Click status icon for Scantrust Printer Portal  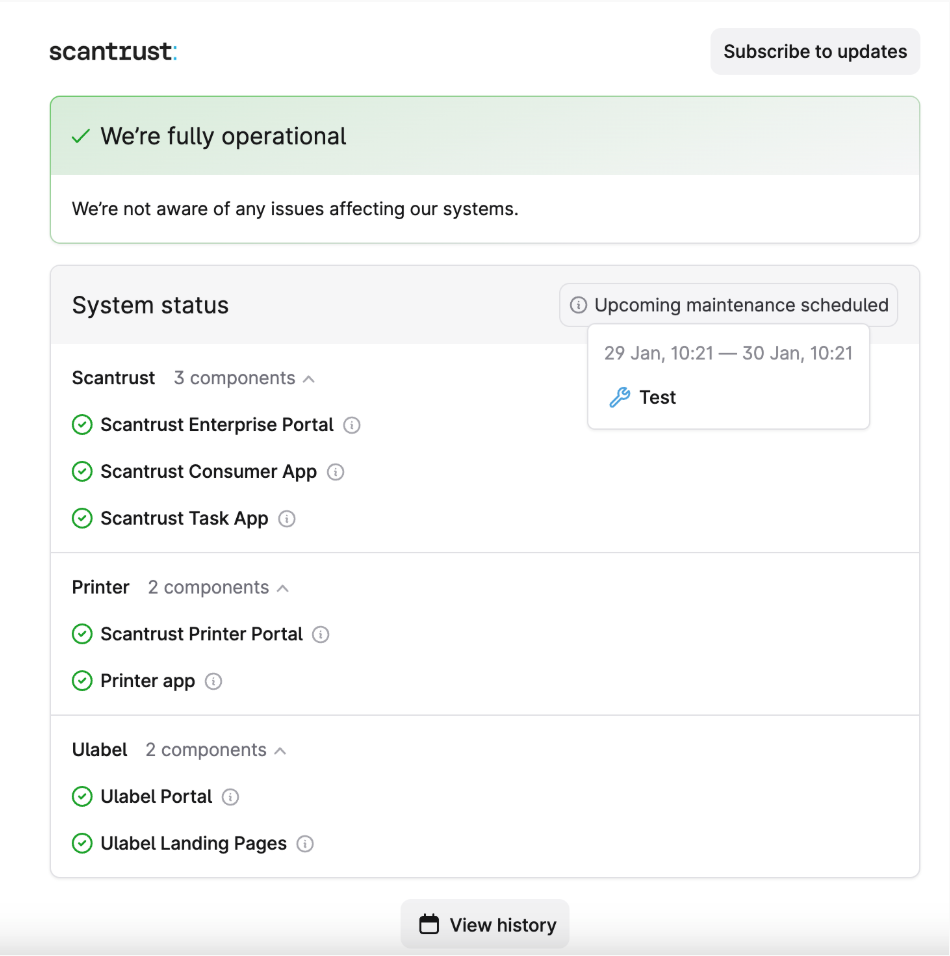[82, 634]
